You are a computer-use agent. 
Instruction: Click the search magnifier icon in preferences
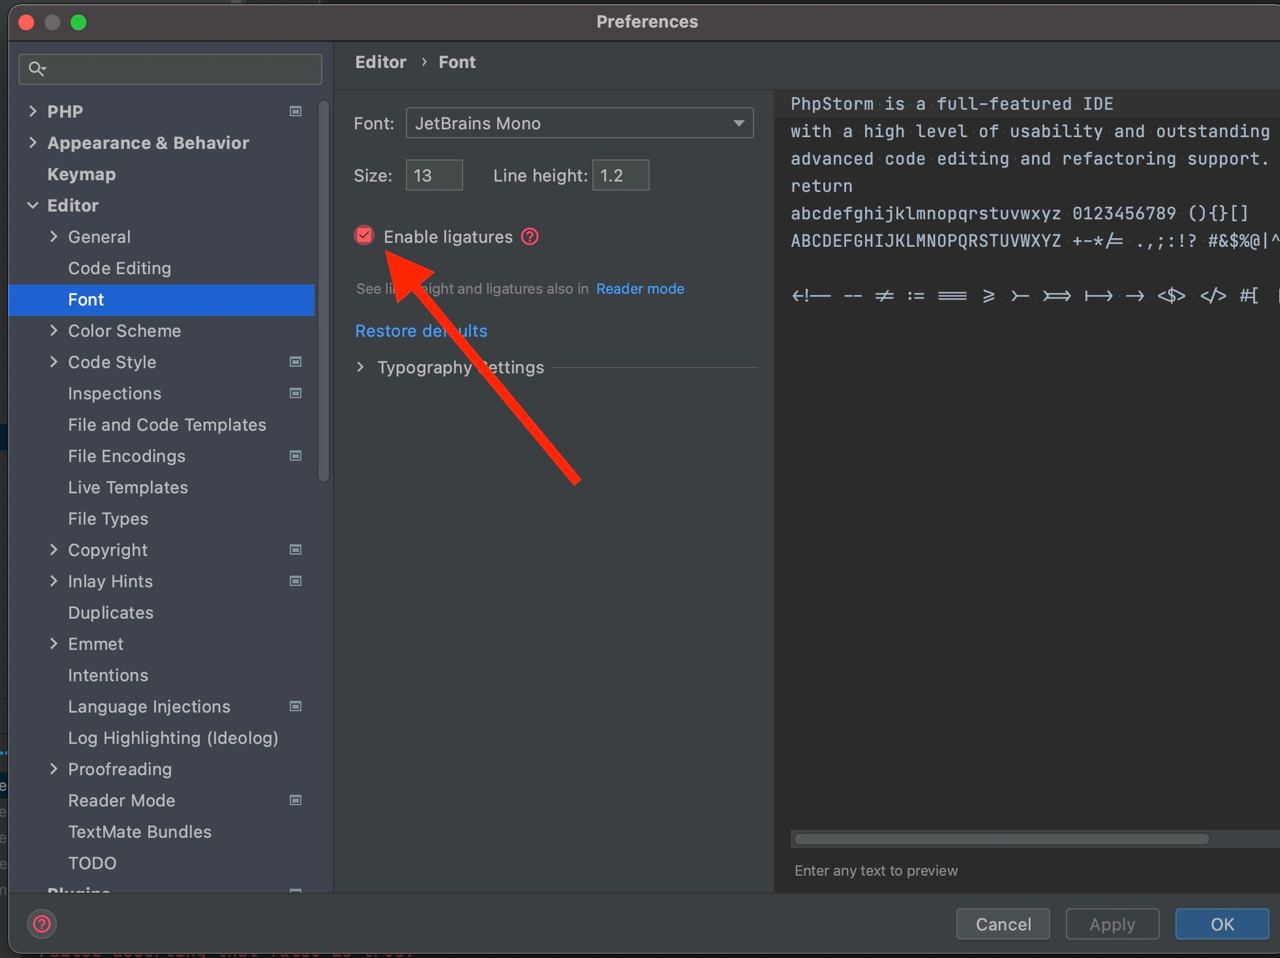tap(37, 69)
